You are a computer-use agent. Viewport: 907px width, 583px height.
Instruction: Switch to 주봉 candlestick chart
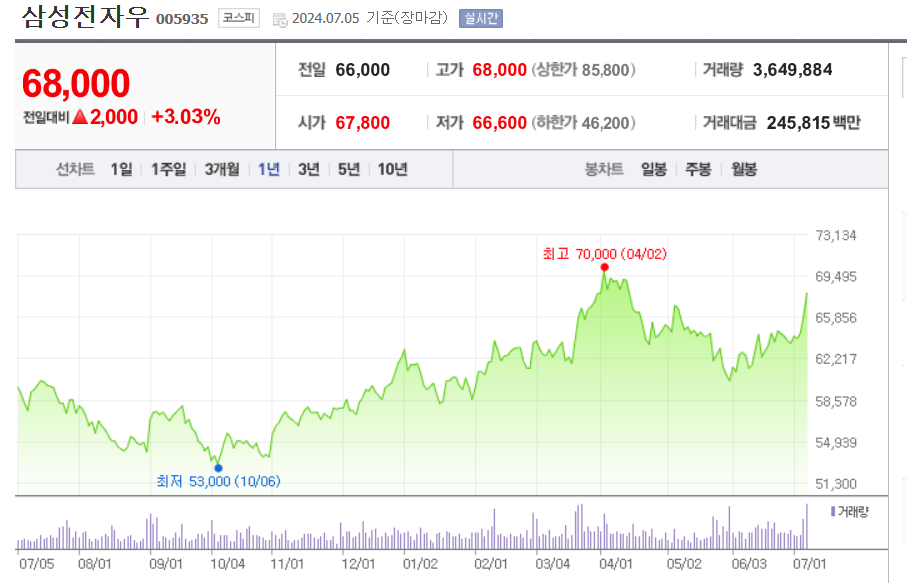[x=698, y=169]
